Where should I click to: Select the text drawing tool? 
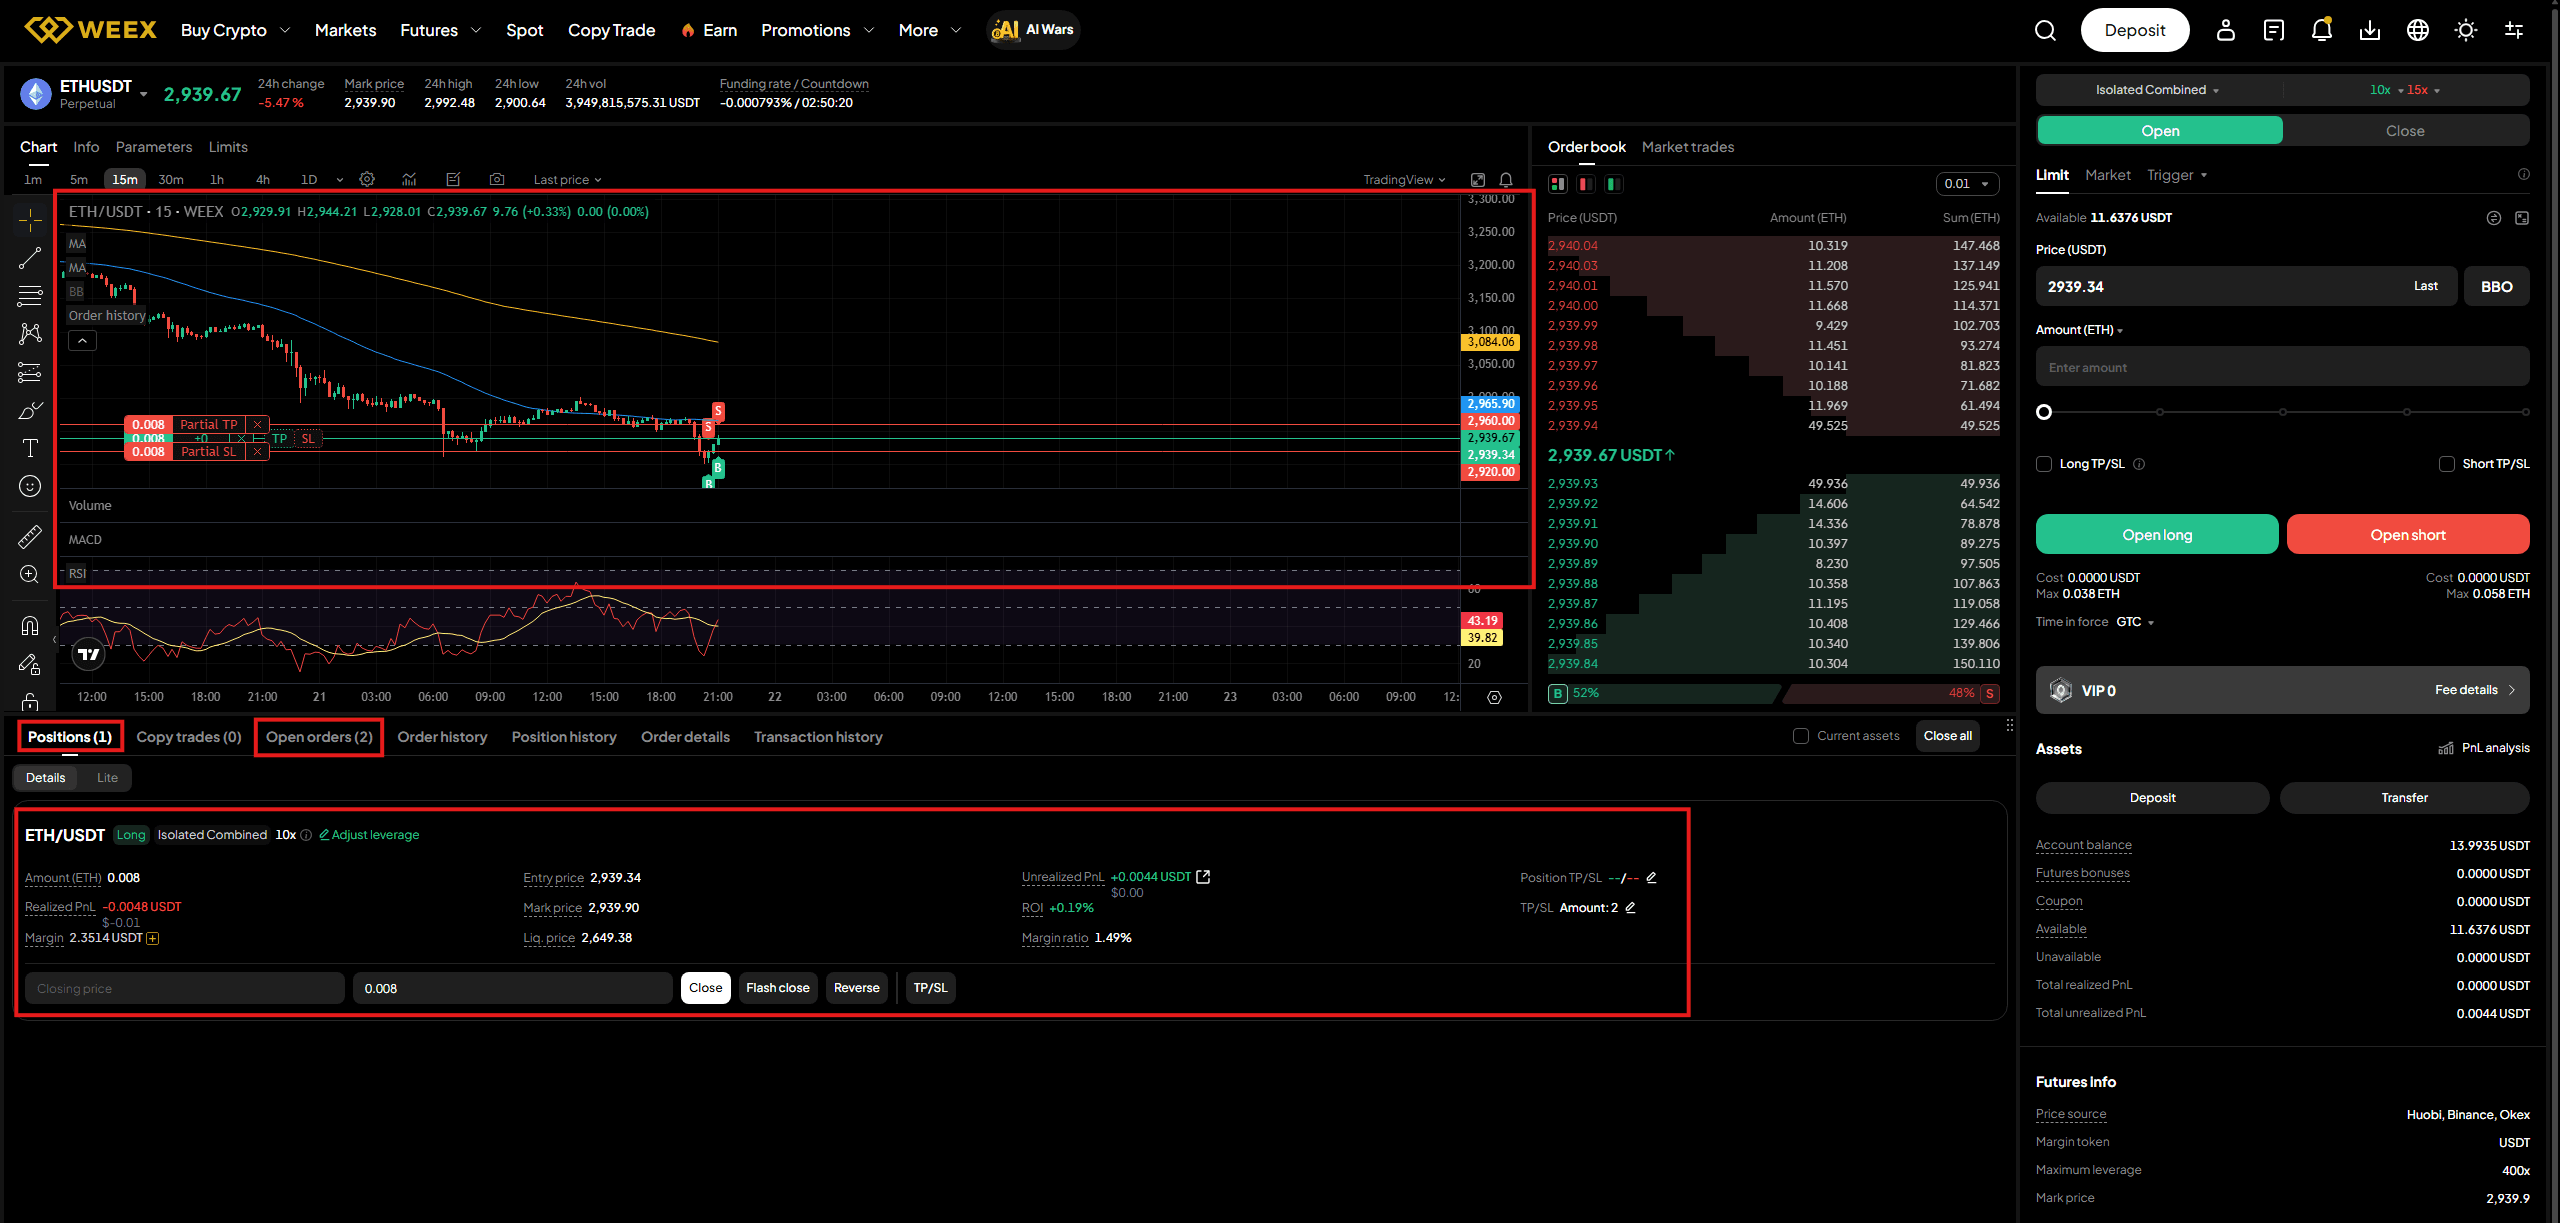pyautogui.click(x=30, y=448)
